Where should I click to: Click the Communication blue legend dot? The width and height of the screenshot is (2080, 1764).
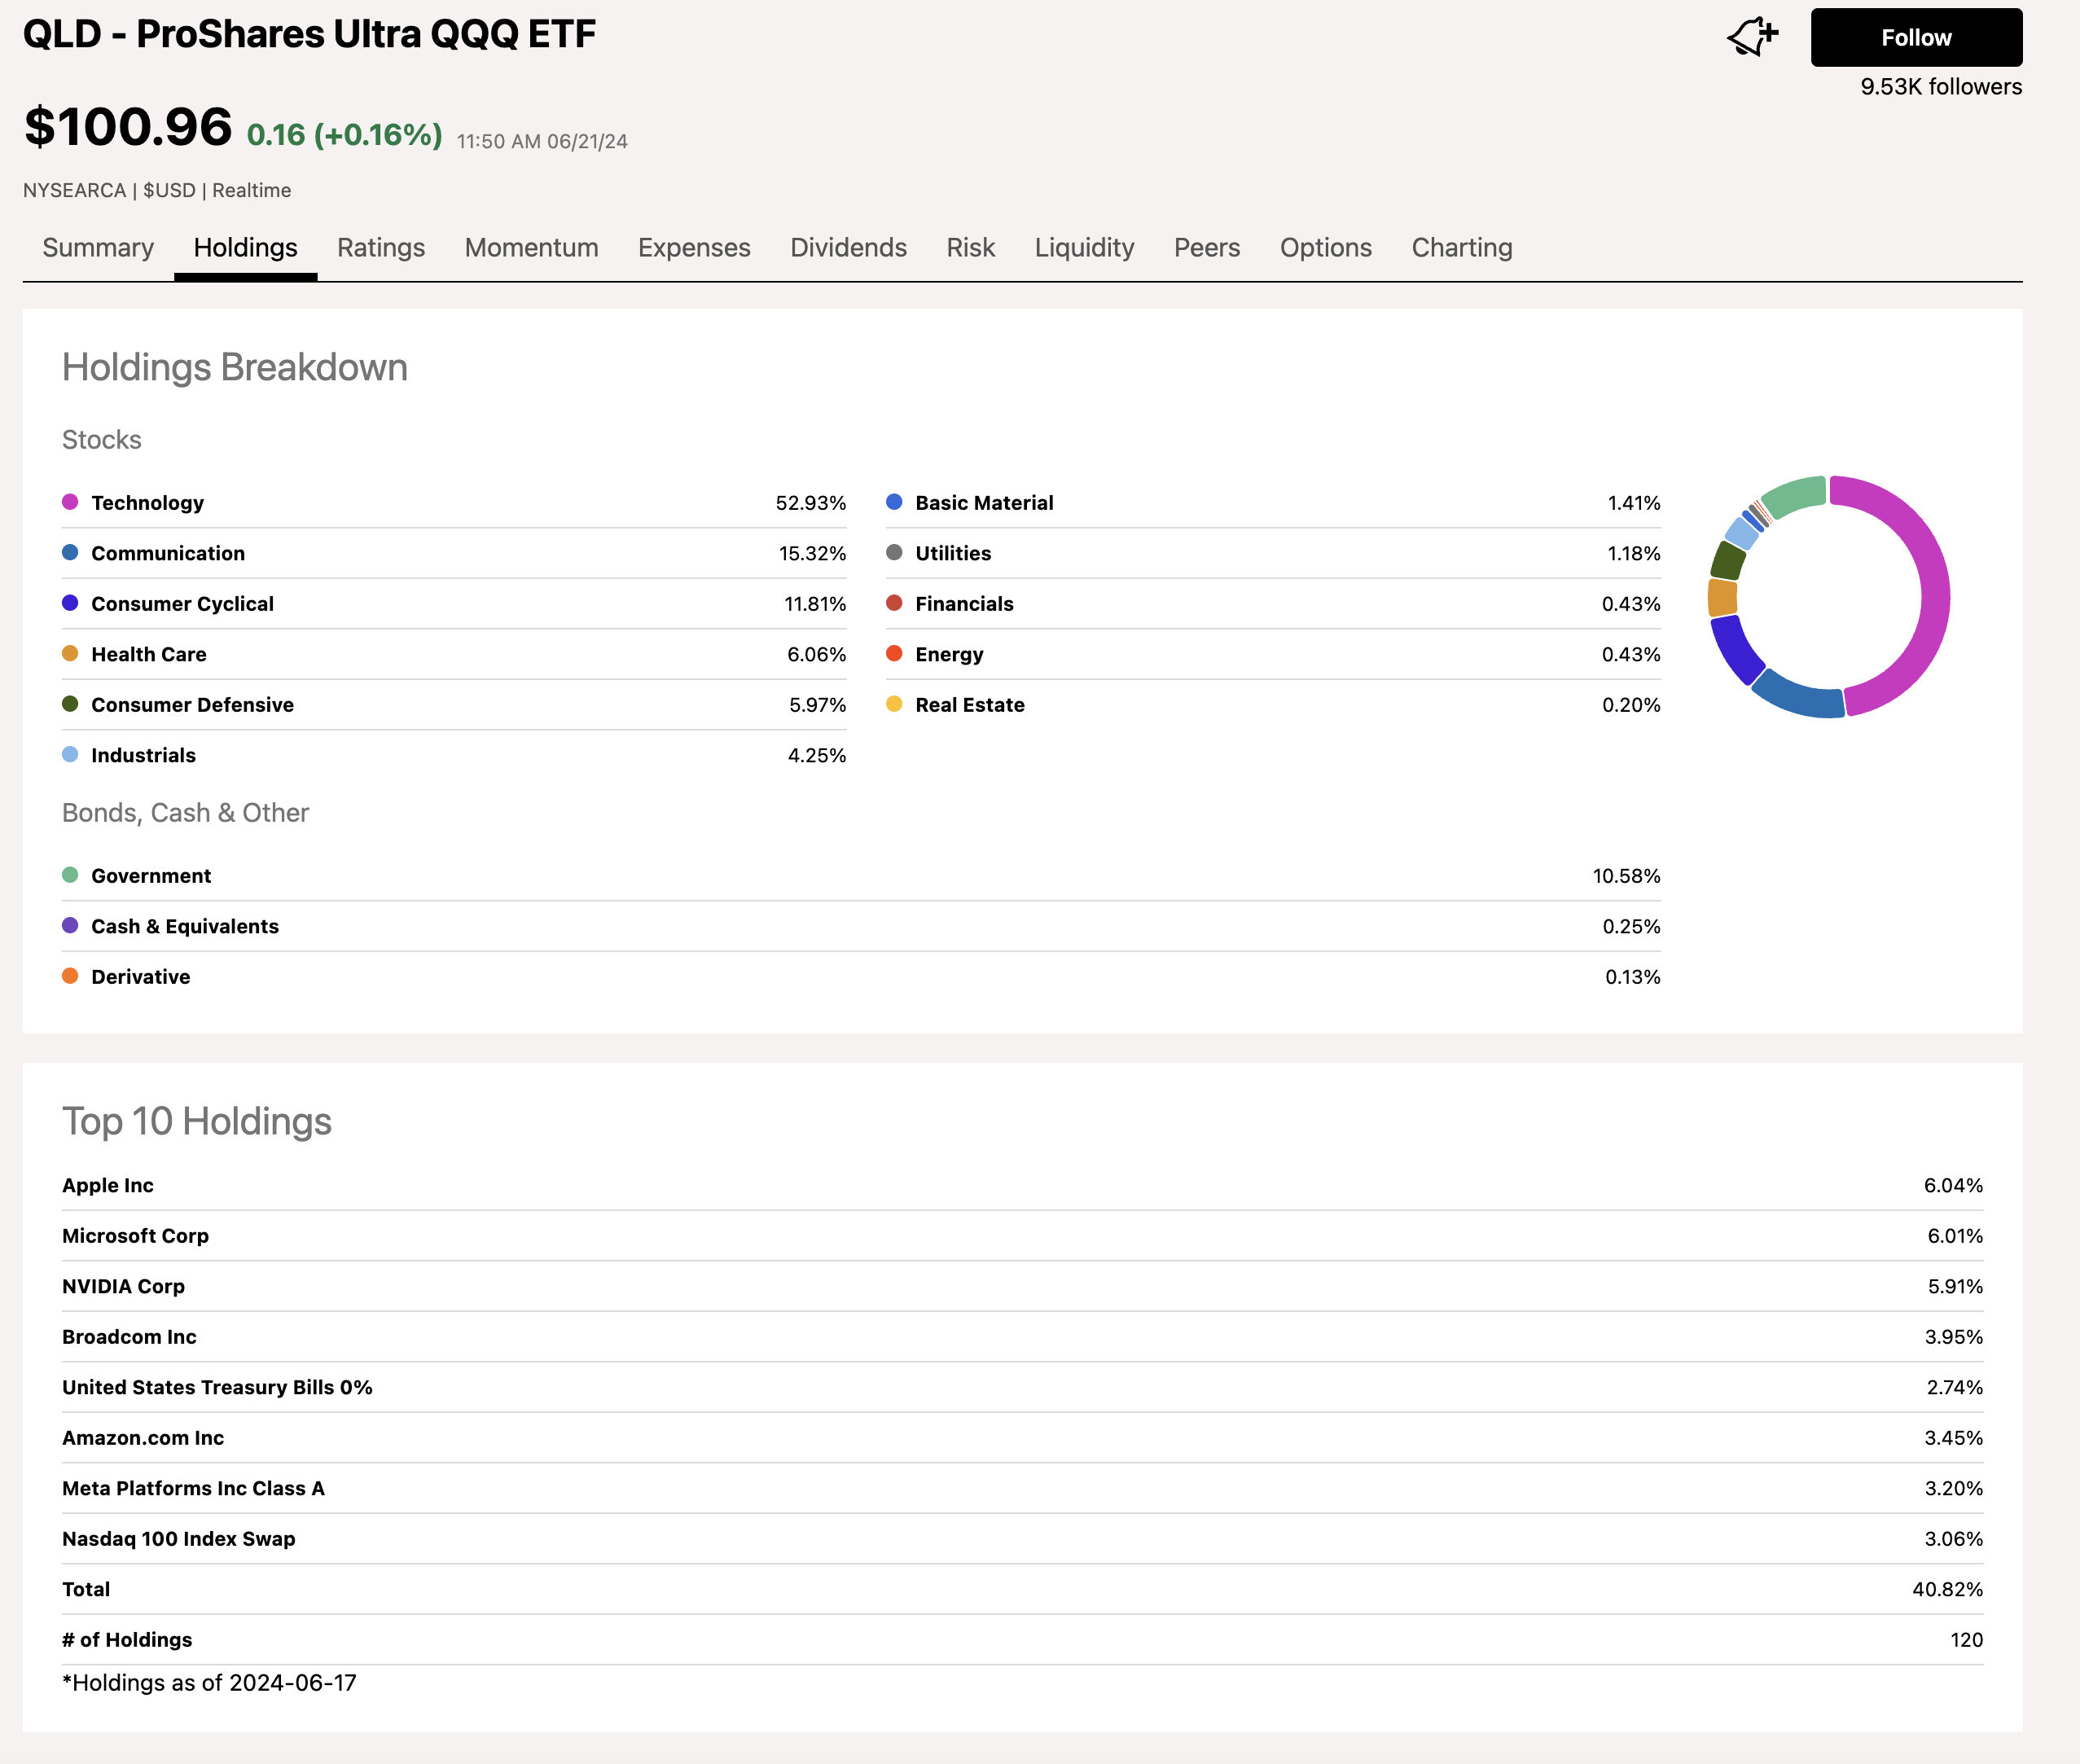70,553
